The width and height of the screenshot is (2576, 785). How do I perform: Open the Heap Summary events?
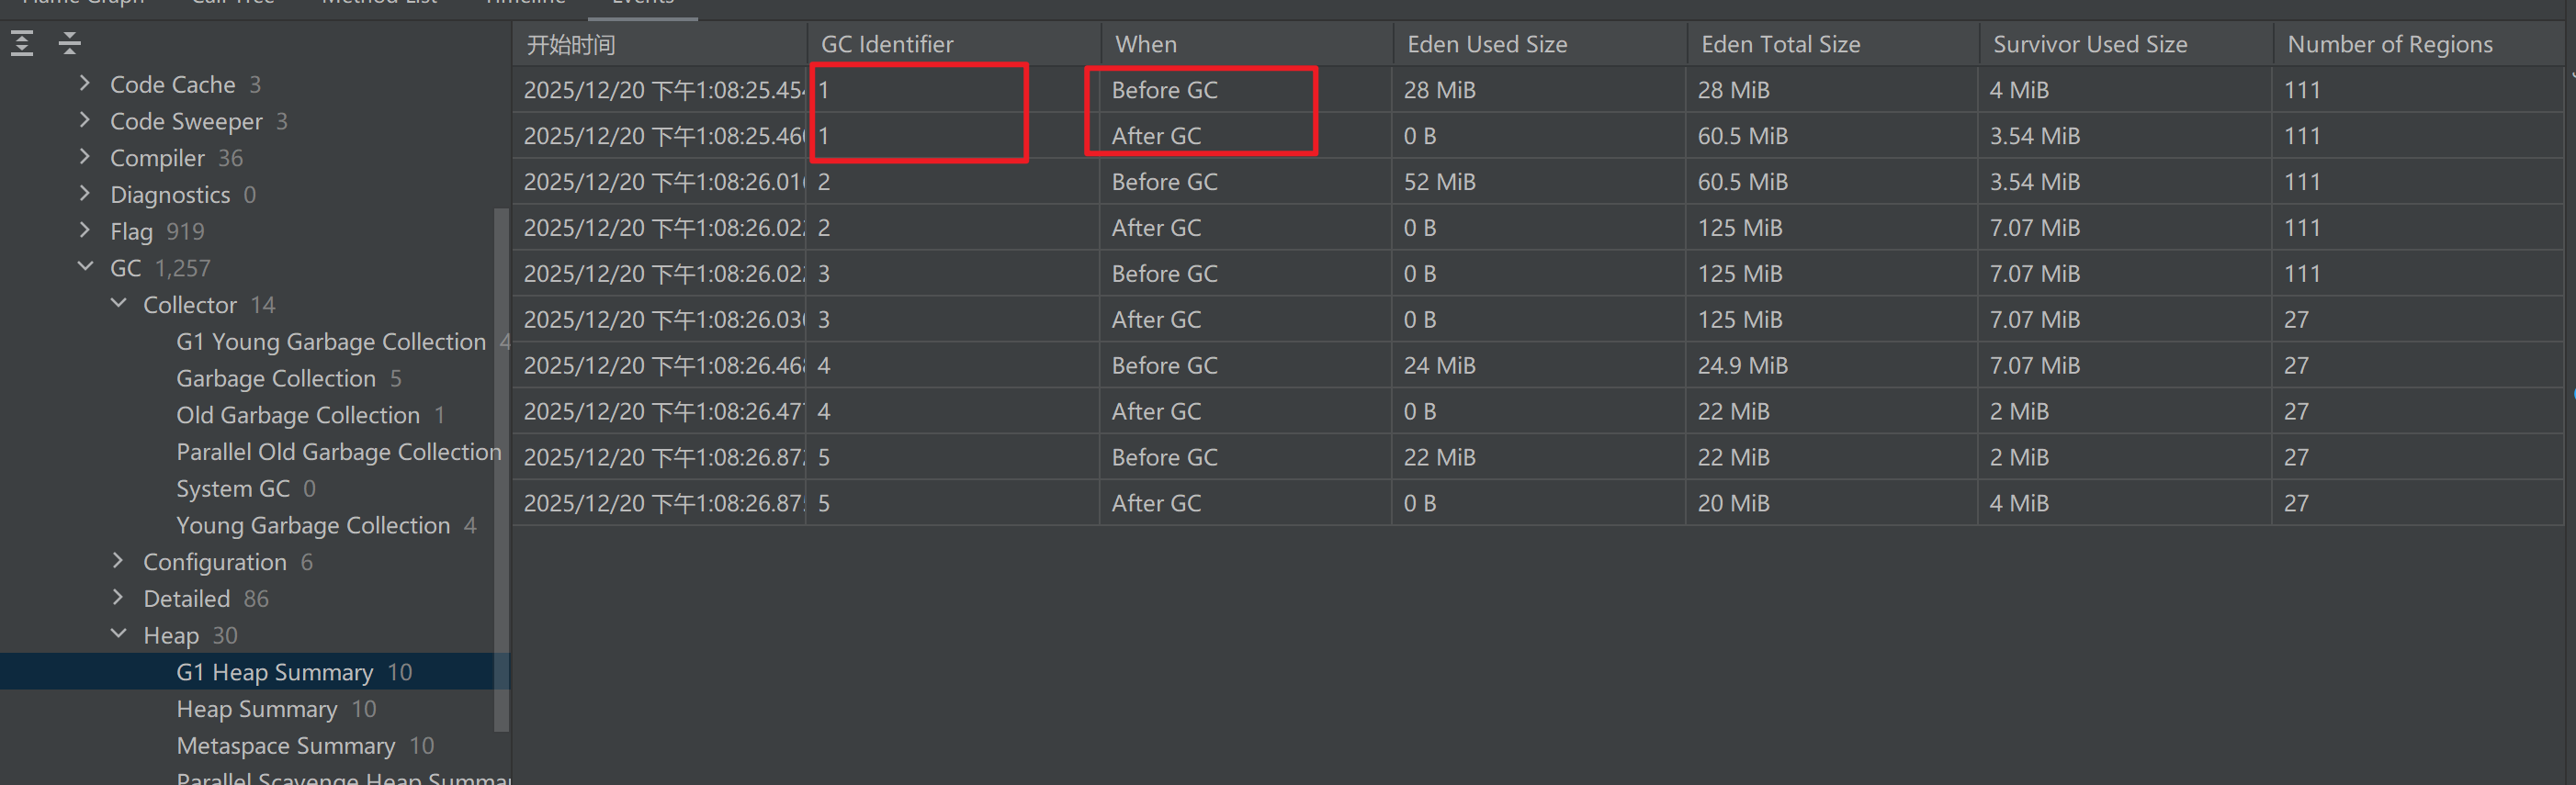256,709
